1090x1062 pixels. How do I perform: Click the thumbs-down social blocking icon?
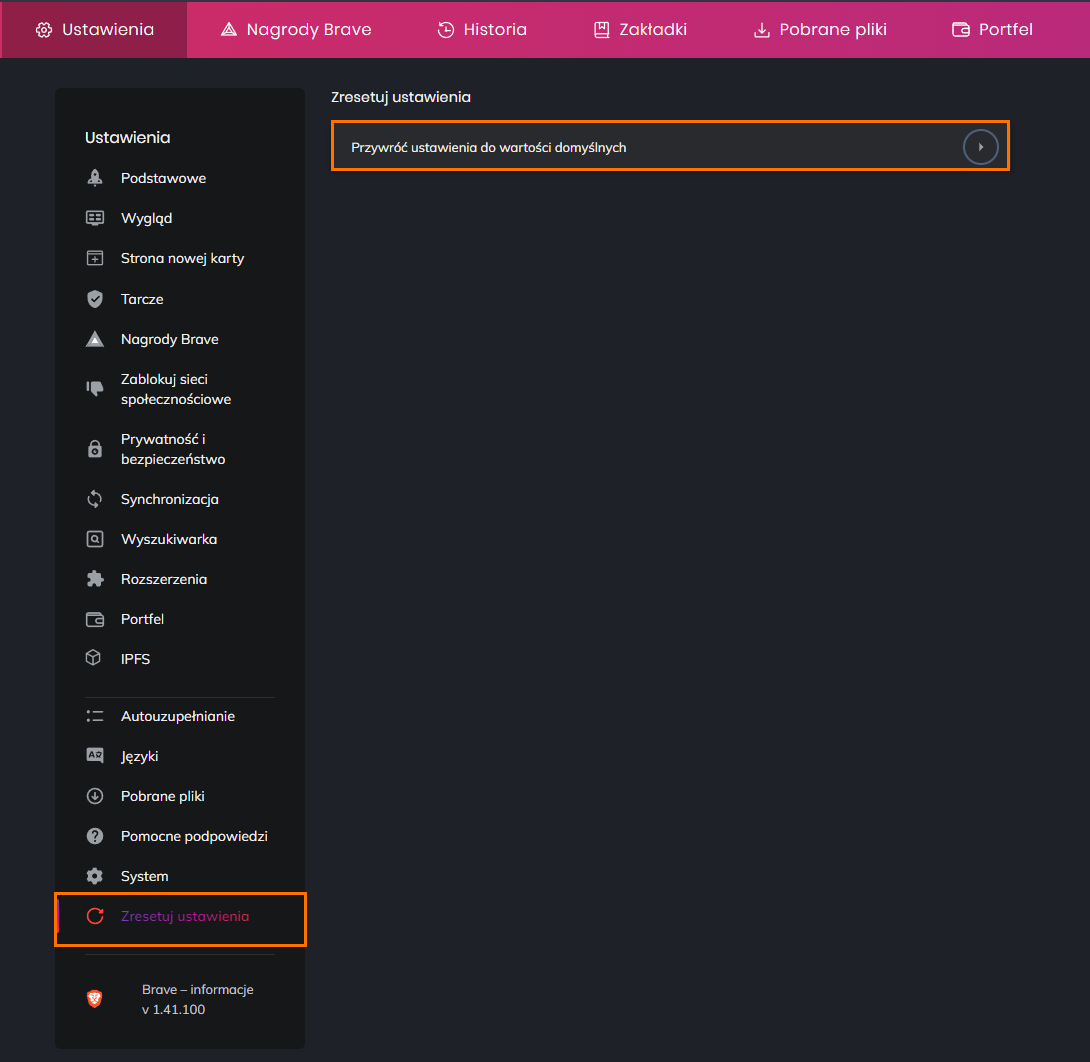pyautogui.click(x=95, y=389)
